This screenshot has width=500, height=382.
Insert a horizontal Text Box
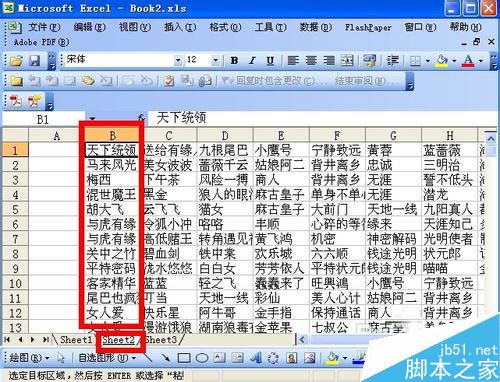[x=219, y=358]
